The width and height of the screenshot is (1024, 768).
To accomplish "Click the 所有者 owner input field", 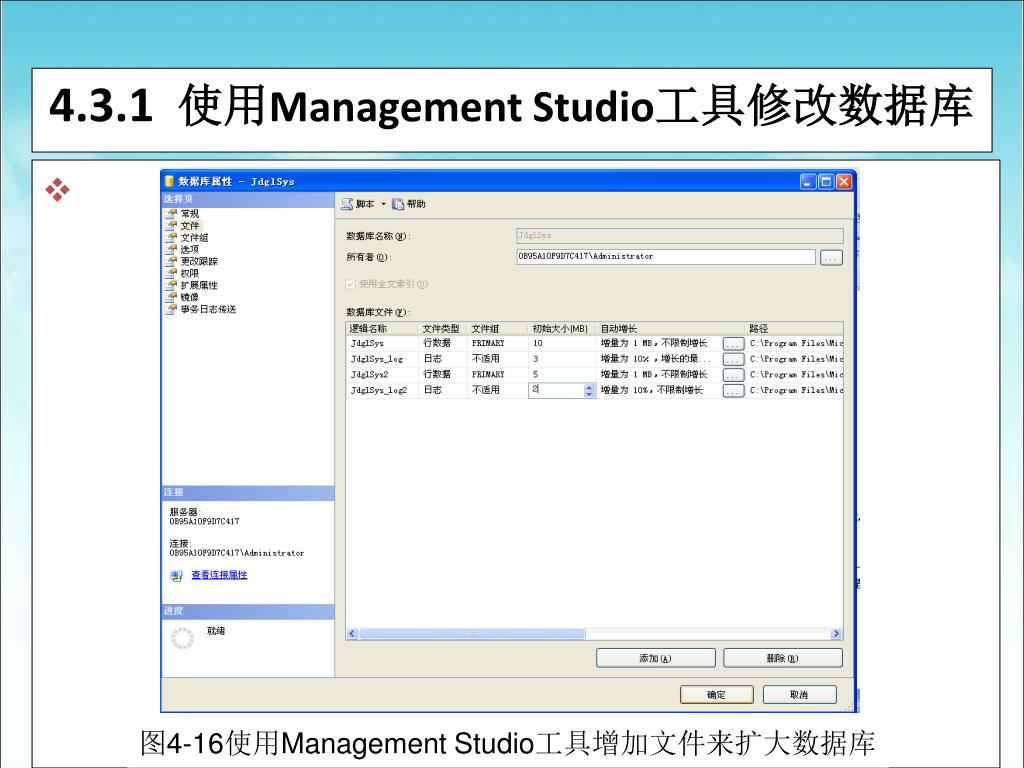I will [x=665, y=257].
